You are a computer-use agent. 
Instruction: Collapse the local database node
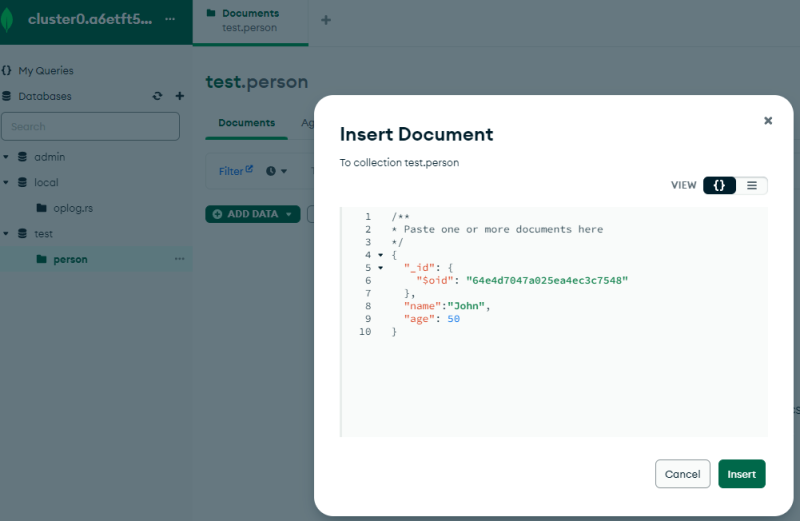(x=6, y=183)
